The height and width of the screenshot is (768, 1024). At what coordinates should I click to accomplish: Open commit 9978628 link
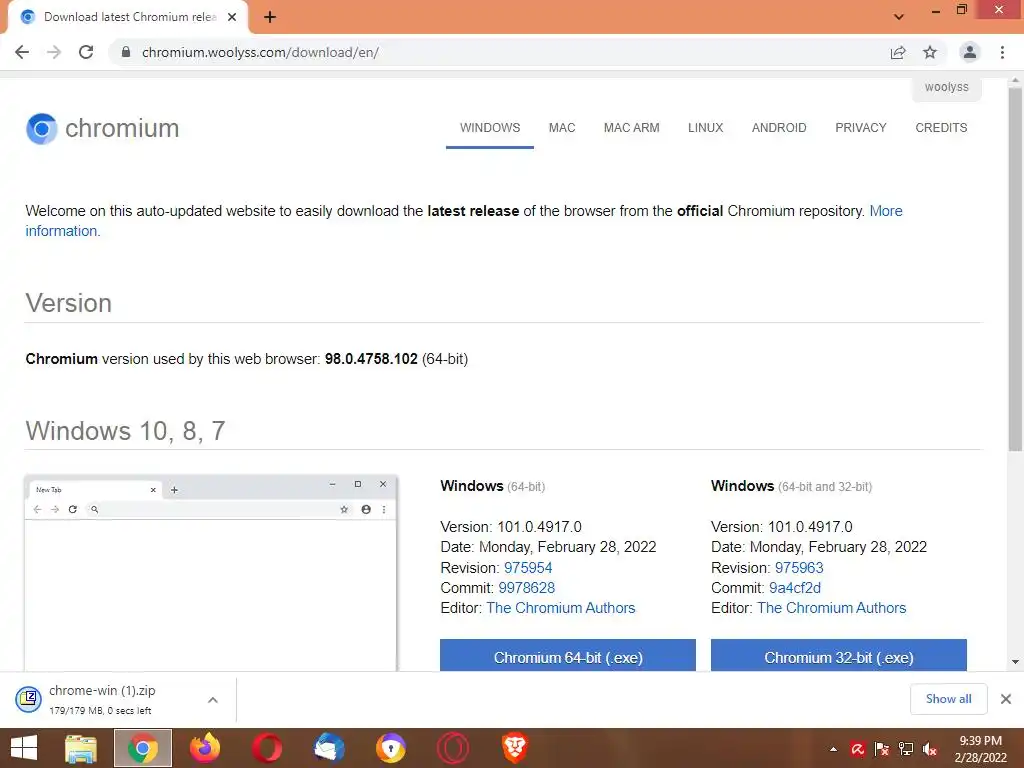(x=526, y=588)
